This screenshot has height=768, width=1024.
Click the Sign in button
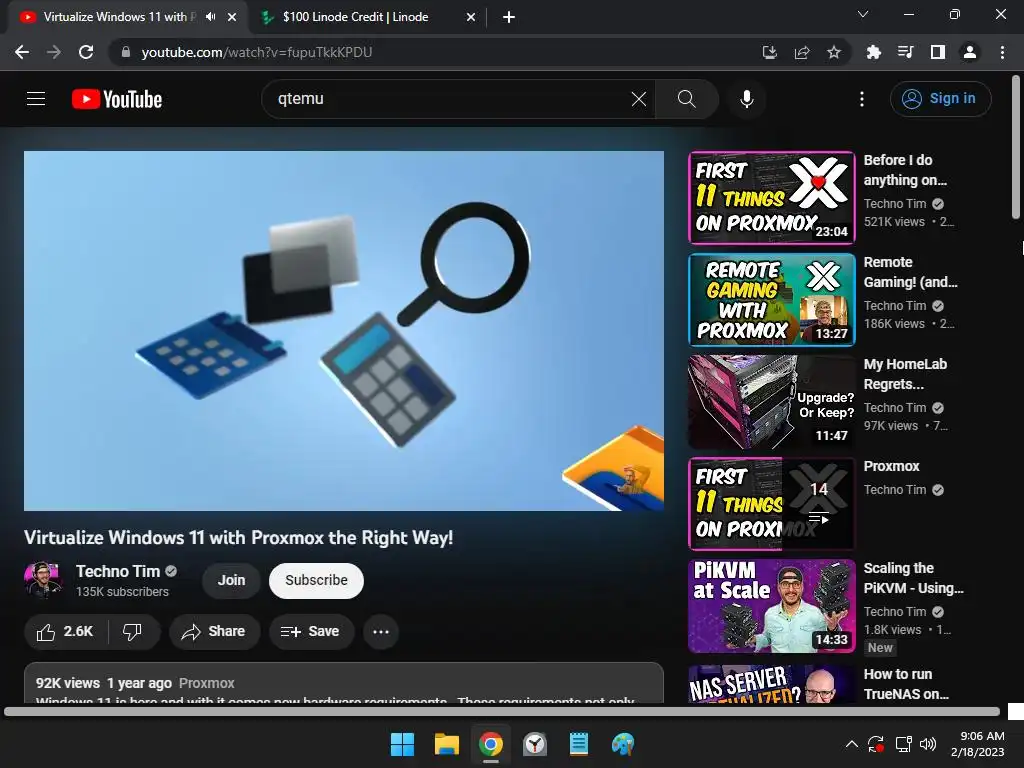click(x=940, y=99)
